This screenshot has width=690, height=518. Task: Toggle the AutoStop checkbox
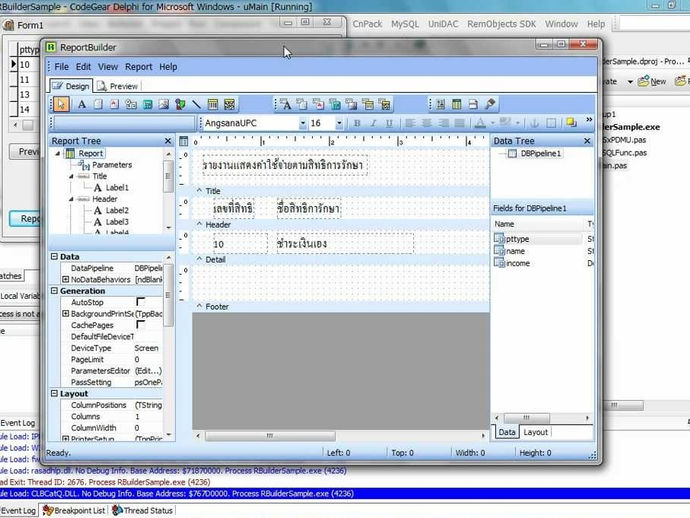click(140, 302)
